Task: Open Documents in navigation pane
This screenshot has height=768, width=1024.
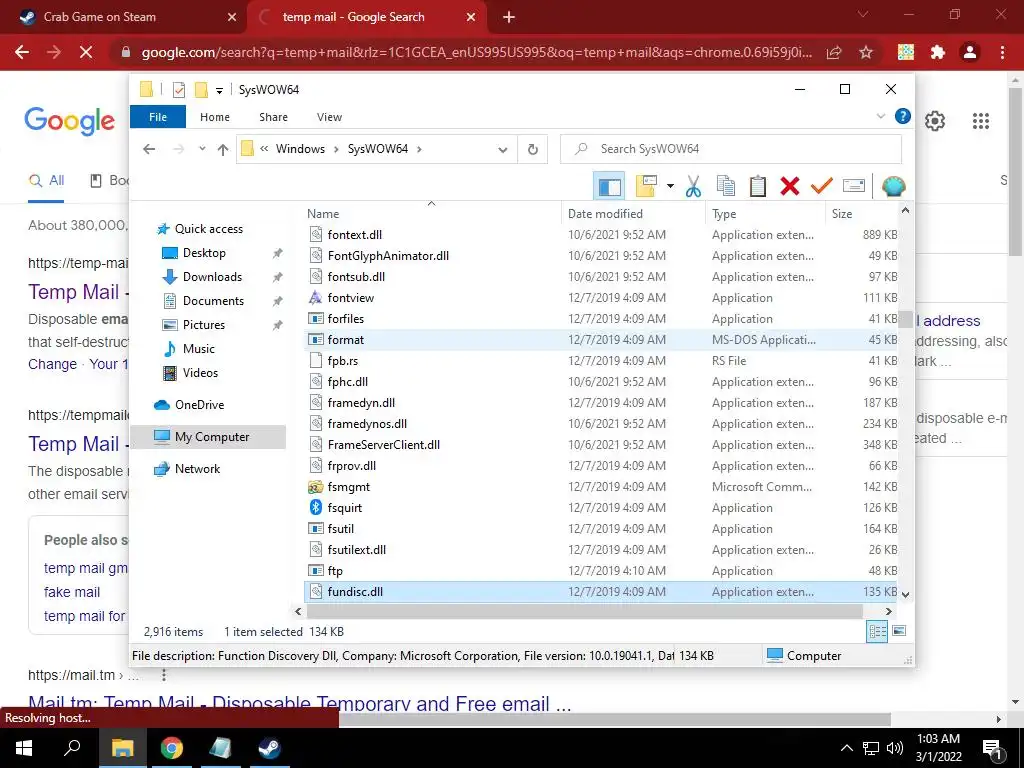Action: click(x=213, y=301)
